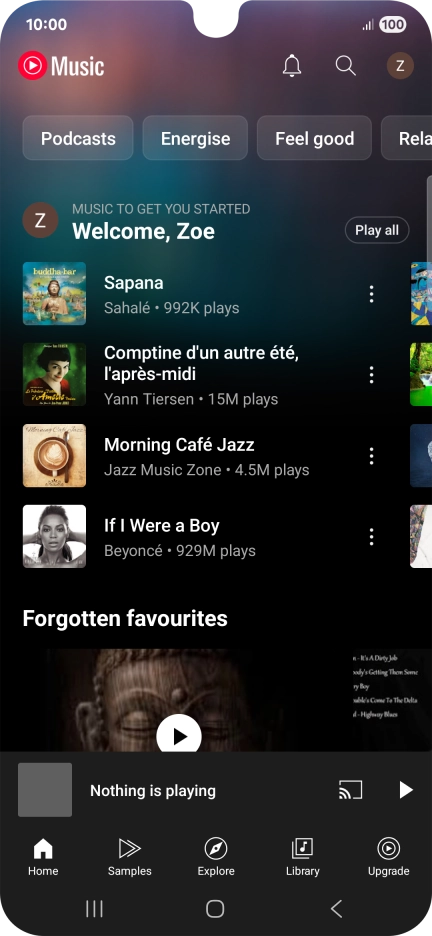
Task: Open the Comptine d'un autre été options menu
Action: point(371,375)
